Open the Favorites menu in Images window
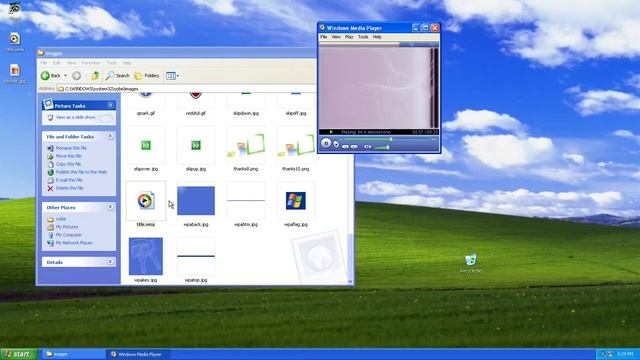Viewport: 640px width, 360px height. tap(91, 63)
